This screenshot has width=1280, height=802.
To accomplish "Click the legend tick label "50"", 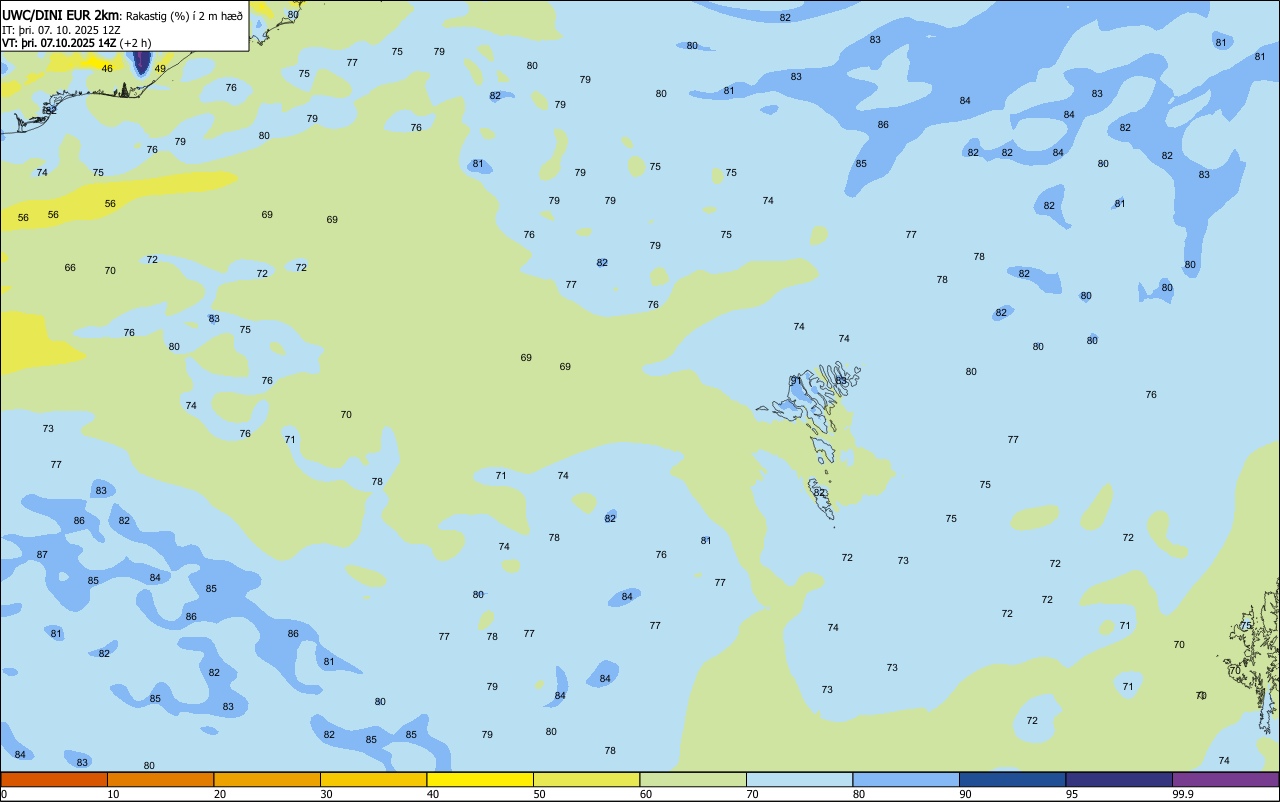I will tap(539, 794).
